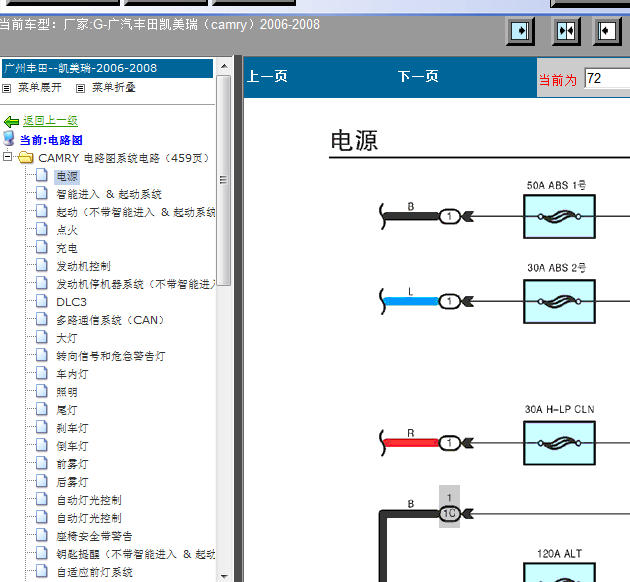Click the 120A ALT fuse label
This screenshot has height=582, width=630.
[x=559, y=554]
